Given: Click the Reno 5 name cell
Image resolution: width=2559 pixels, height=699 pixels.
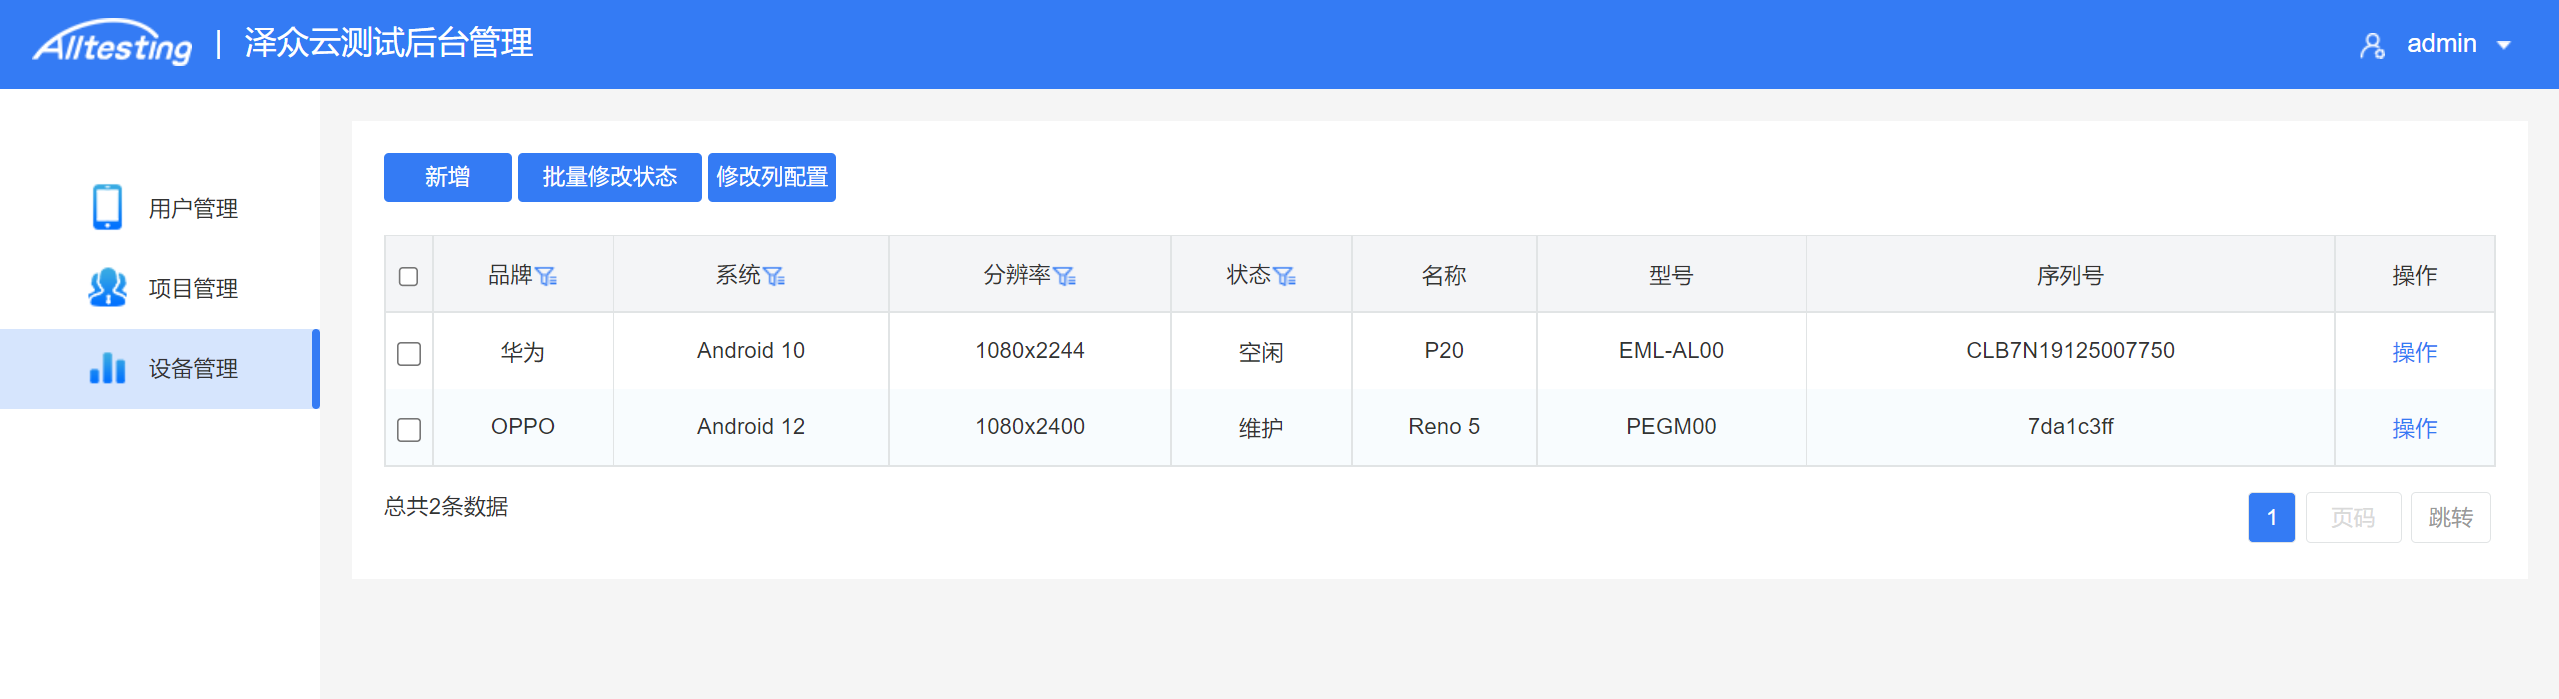Looking at the screenshot, I should pyautogui.click(x=1443, y=427).
